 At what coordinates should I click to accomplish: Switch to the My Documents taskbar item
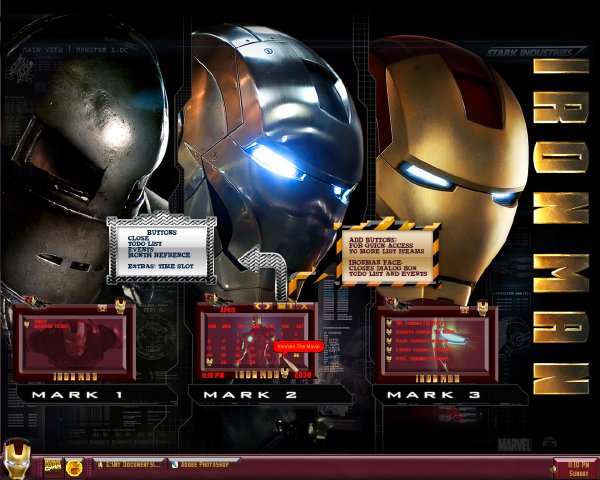coord(130,464)
